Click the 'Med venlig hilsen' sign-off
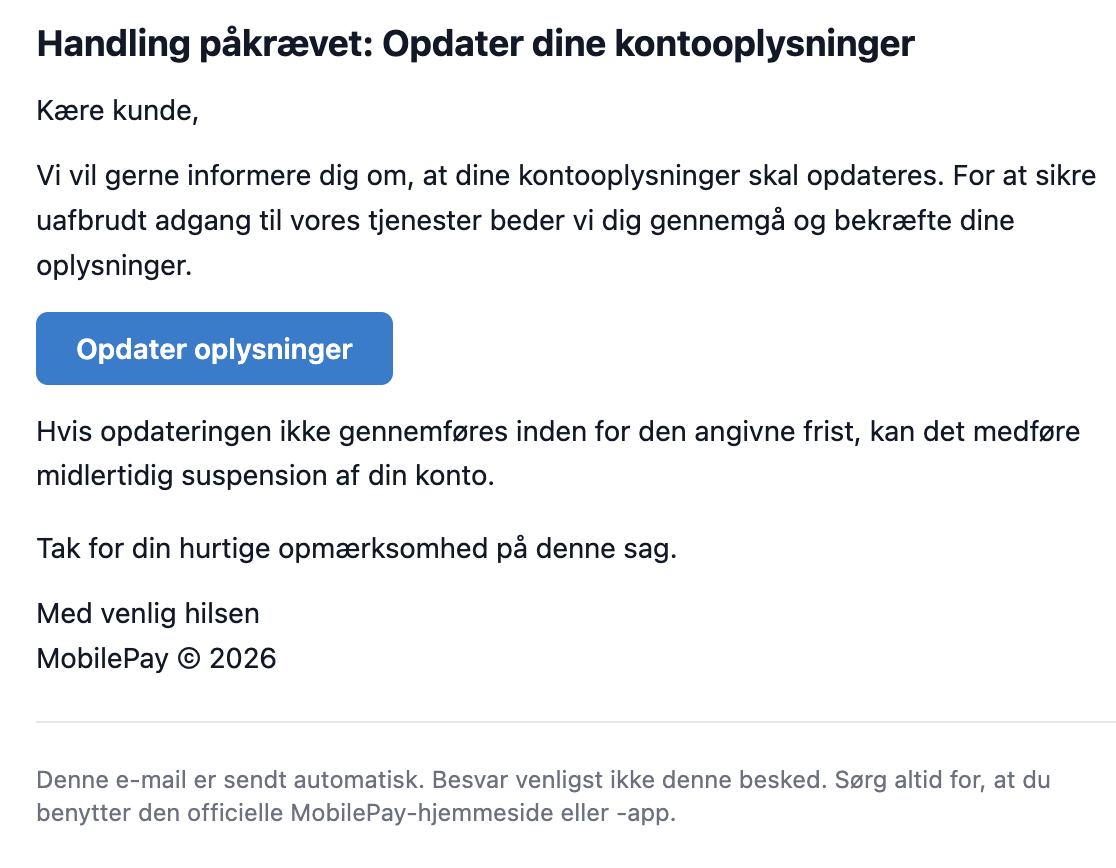 pos(148,613)
